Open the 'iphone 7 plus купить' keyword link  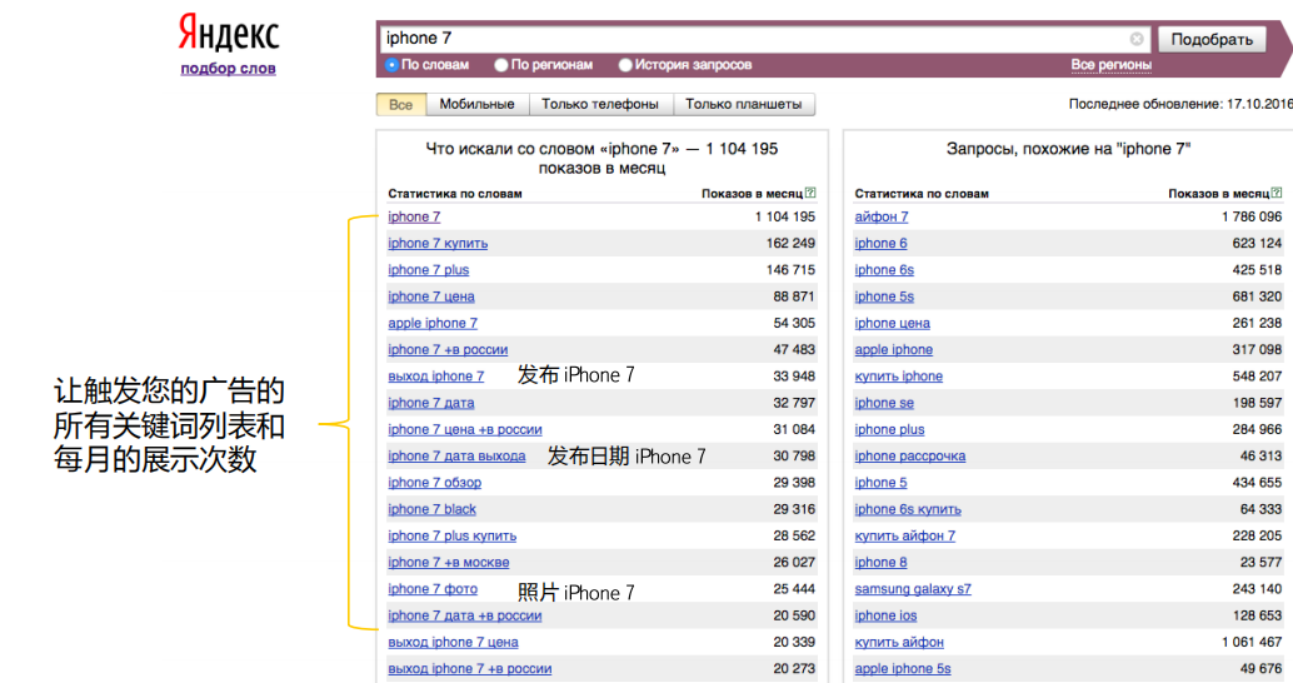tap(452, 536)
